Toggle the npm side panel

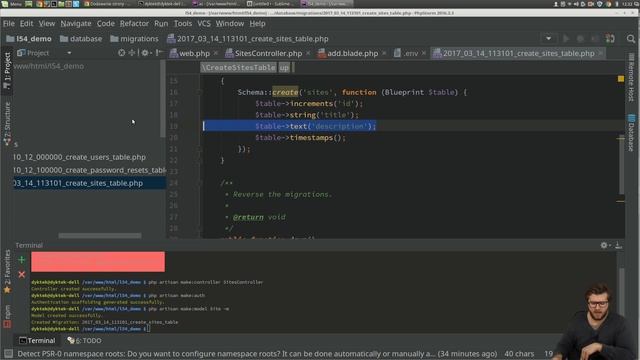(7, 317)
